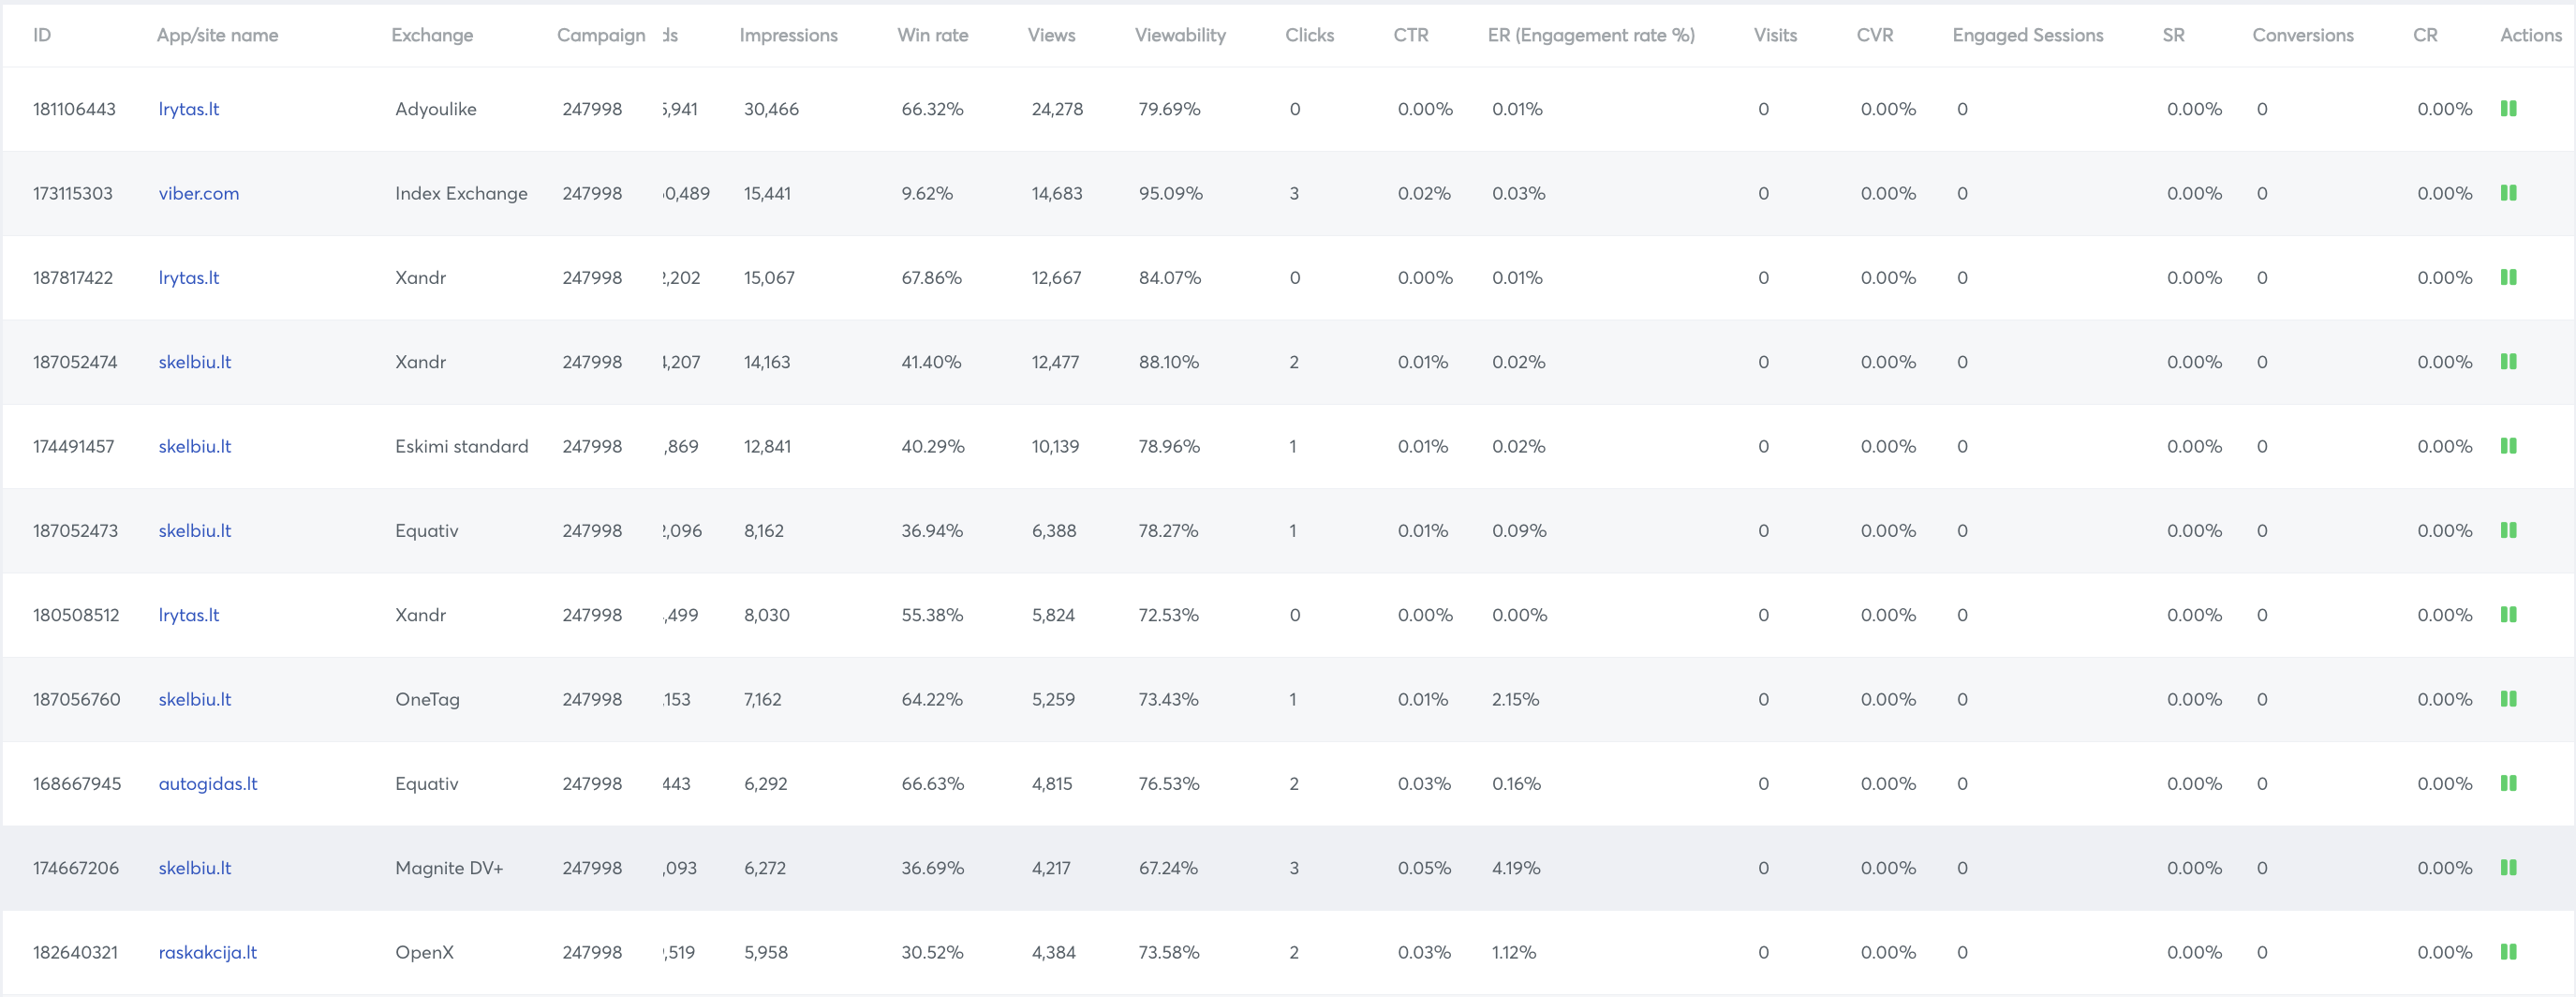Open the viber.com site link

tap(198, 194)
